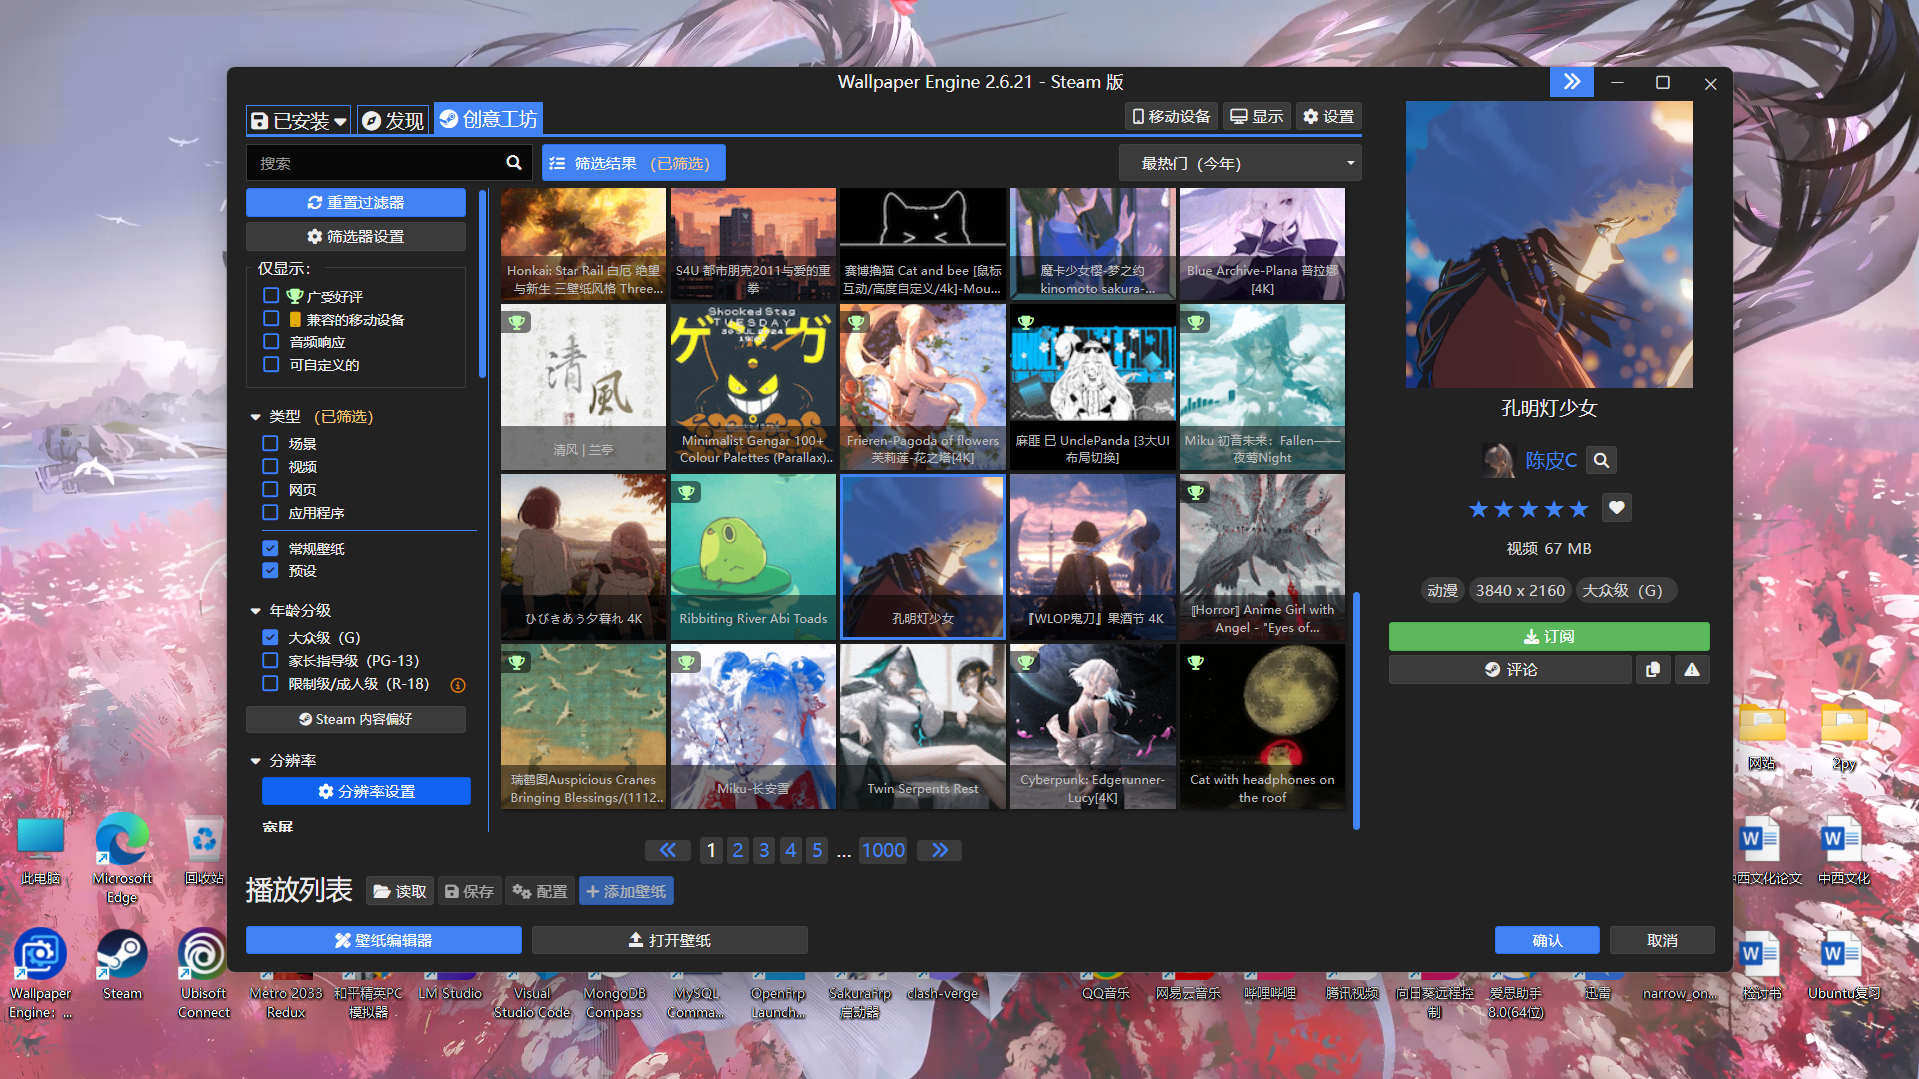Collapse the 分辨率 section

[x=256, y=761]
